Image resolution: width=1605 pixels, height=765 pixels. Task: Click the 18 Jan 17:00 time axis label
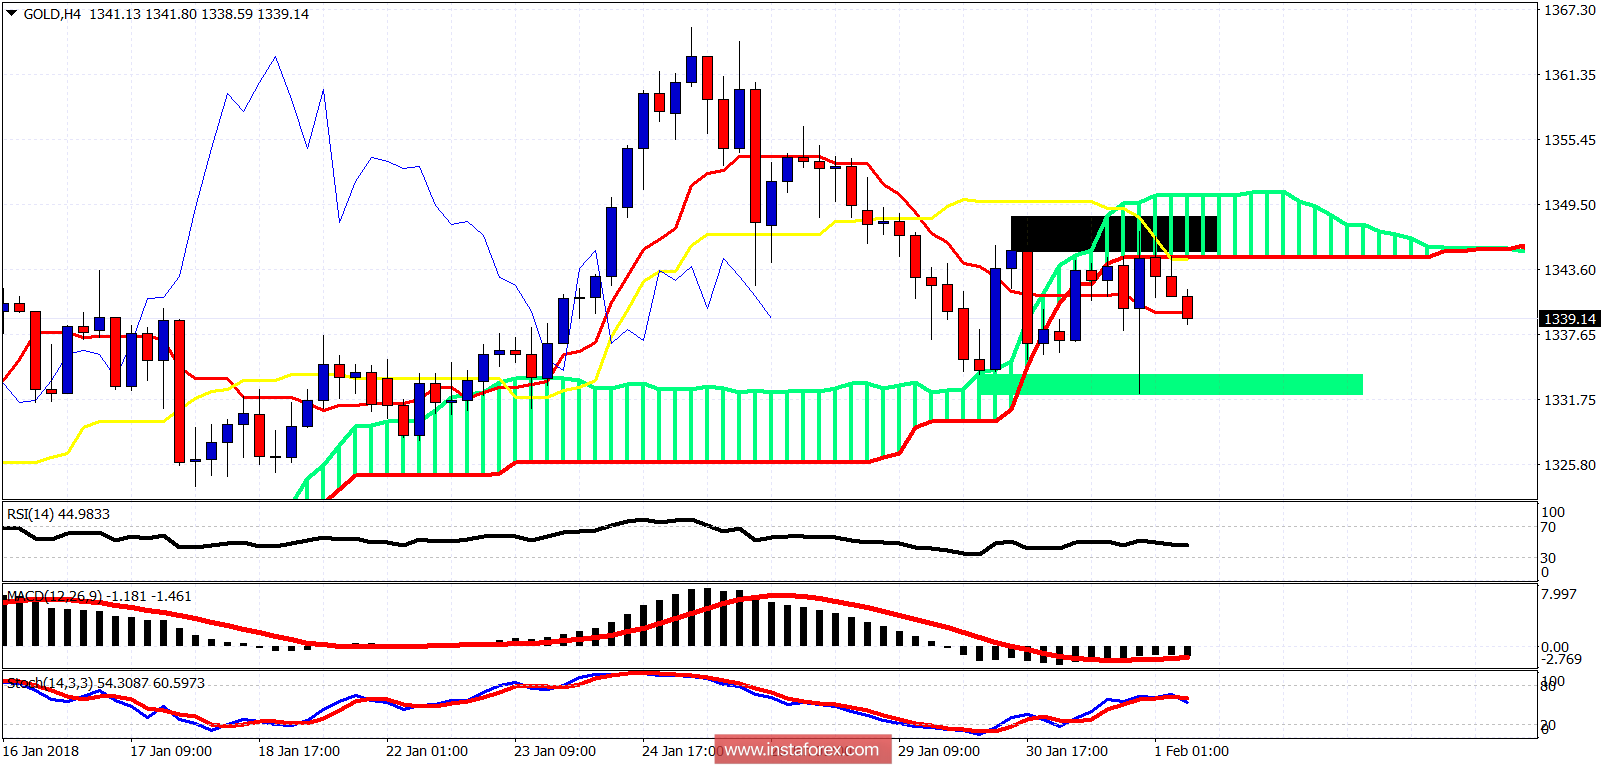click(x=299, y=751)
